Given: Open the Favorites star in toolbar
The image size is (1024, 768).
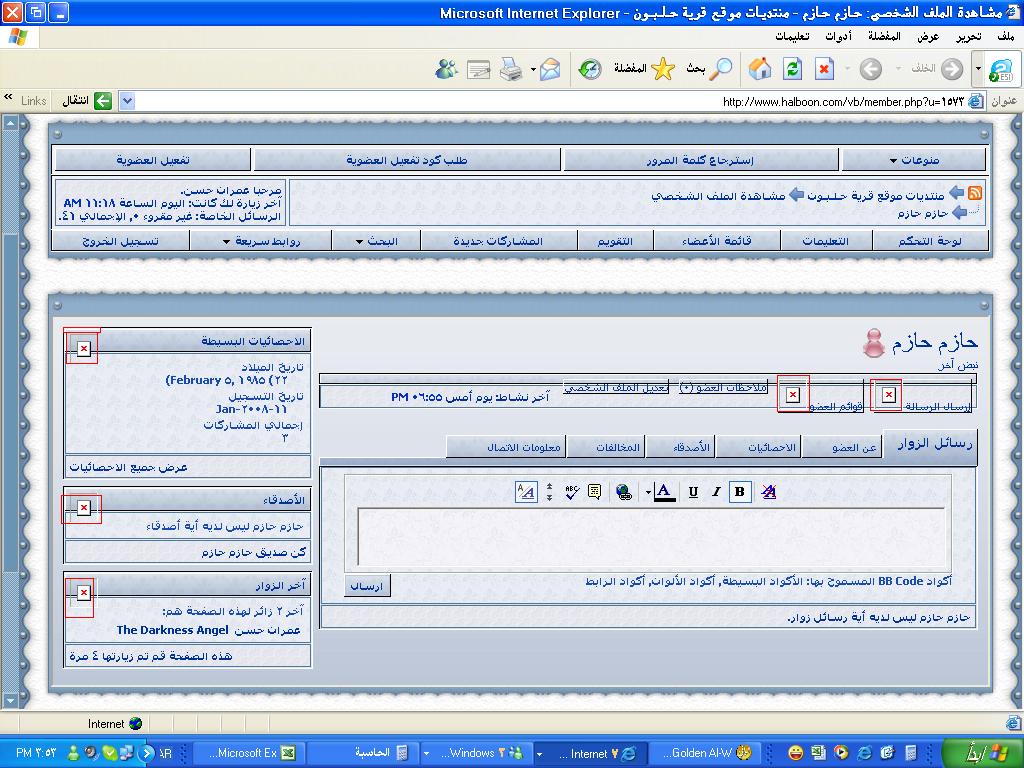Looking at the screenshot, I should click(x=662, y=68).
